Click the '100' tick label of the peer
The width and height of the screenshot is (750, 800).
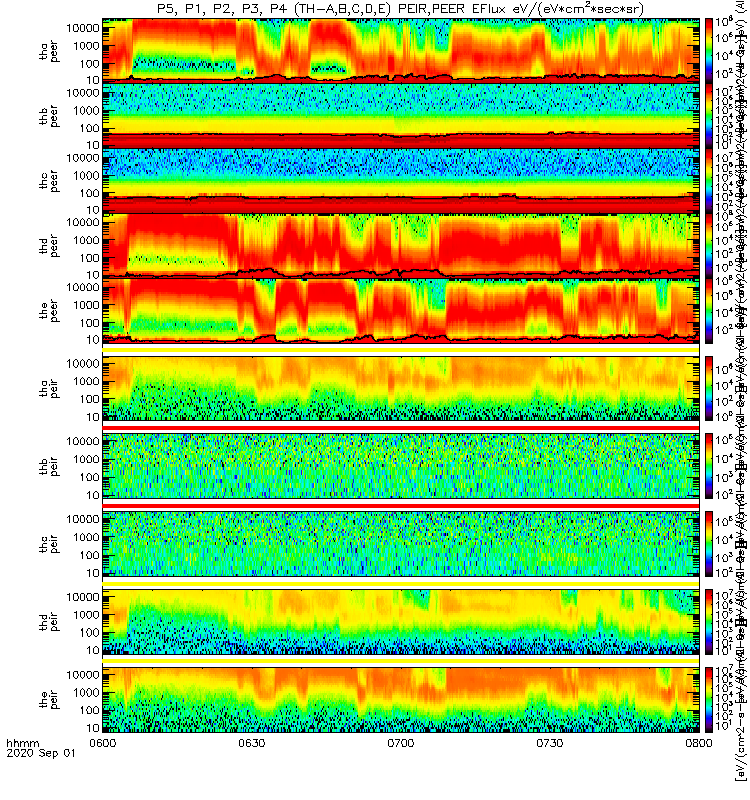tap(89, 323)
